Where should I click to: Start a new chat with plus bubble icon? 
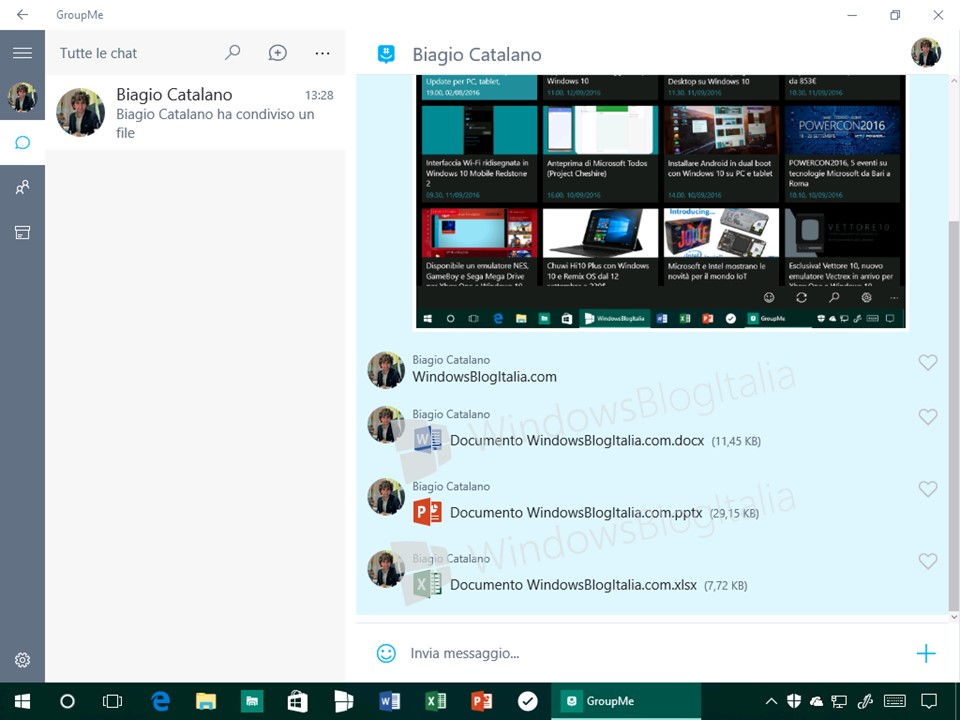click(277, 53)
